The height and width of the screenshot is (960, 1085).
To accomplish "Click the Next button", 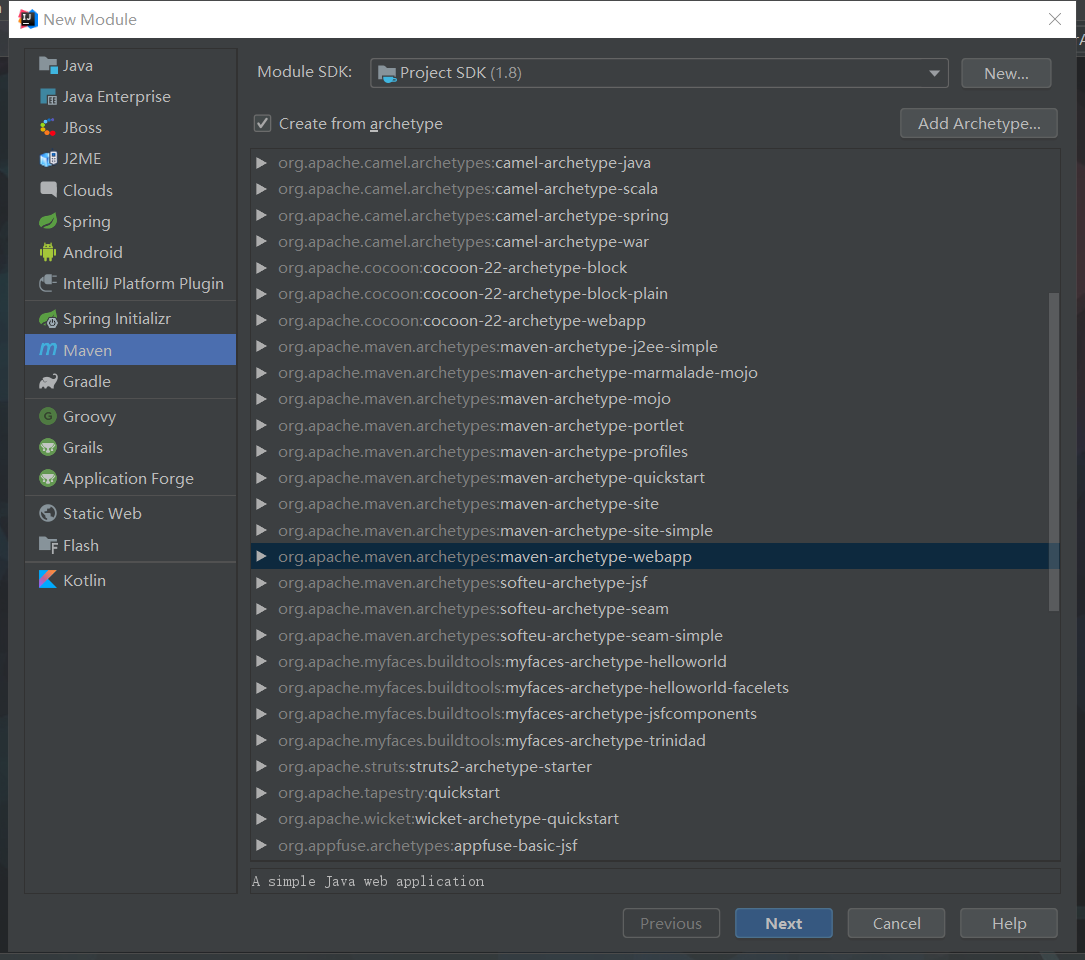I will pyautogui.click(x=783, y=922).
